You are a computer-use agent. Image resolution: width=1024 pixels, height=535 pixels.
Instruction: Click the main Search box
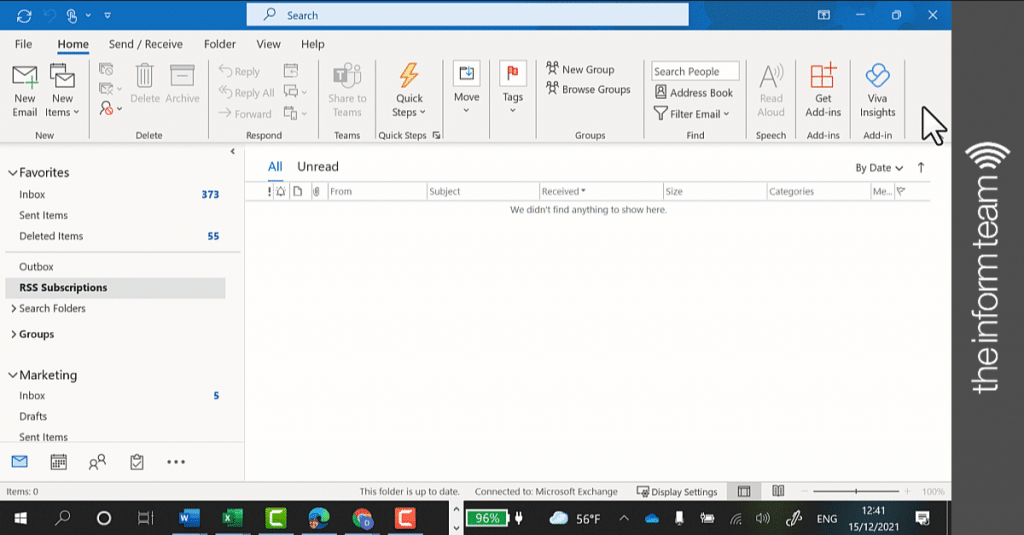468,15
